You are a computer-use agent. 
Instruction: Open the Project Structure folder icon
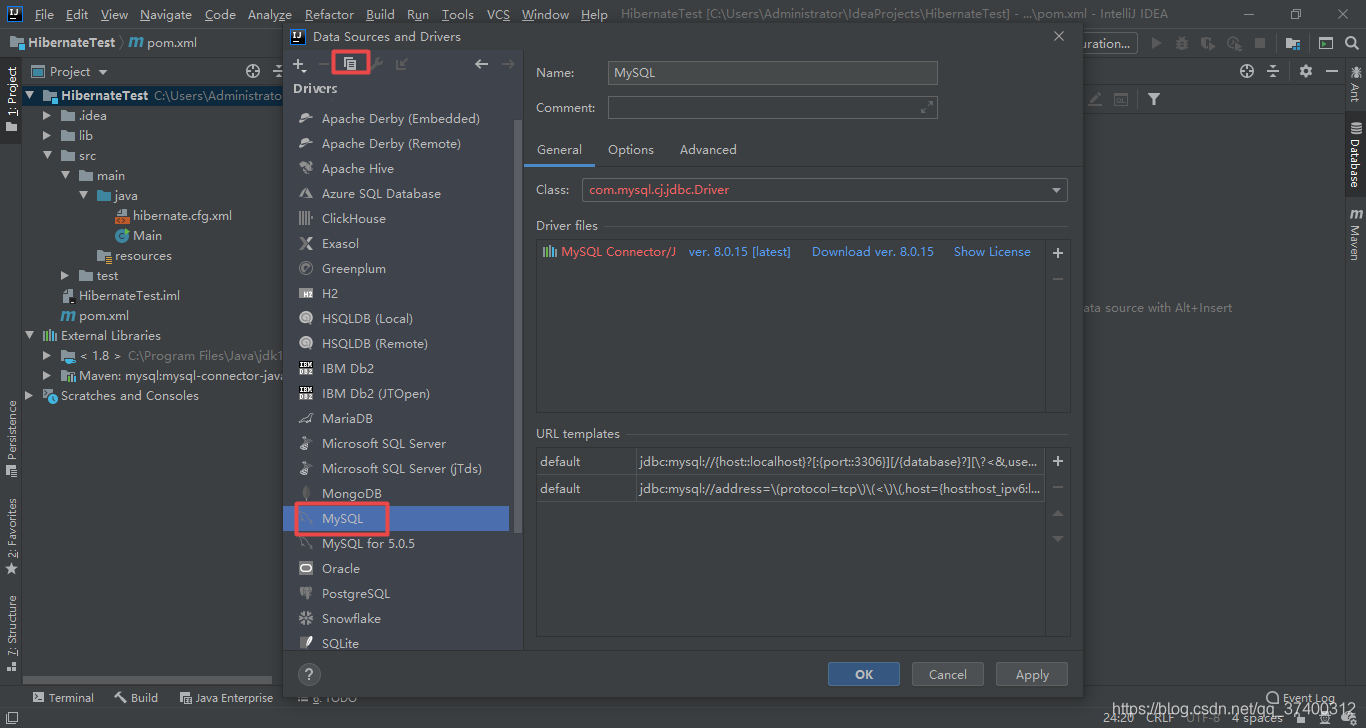1293,43
